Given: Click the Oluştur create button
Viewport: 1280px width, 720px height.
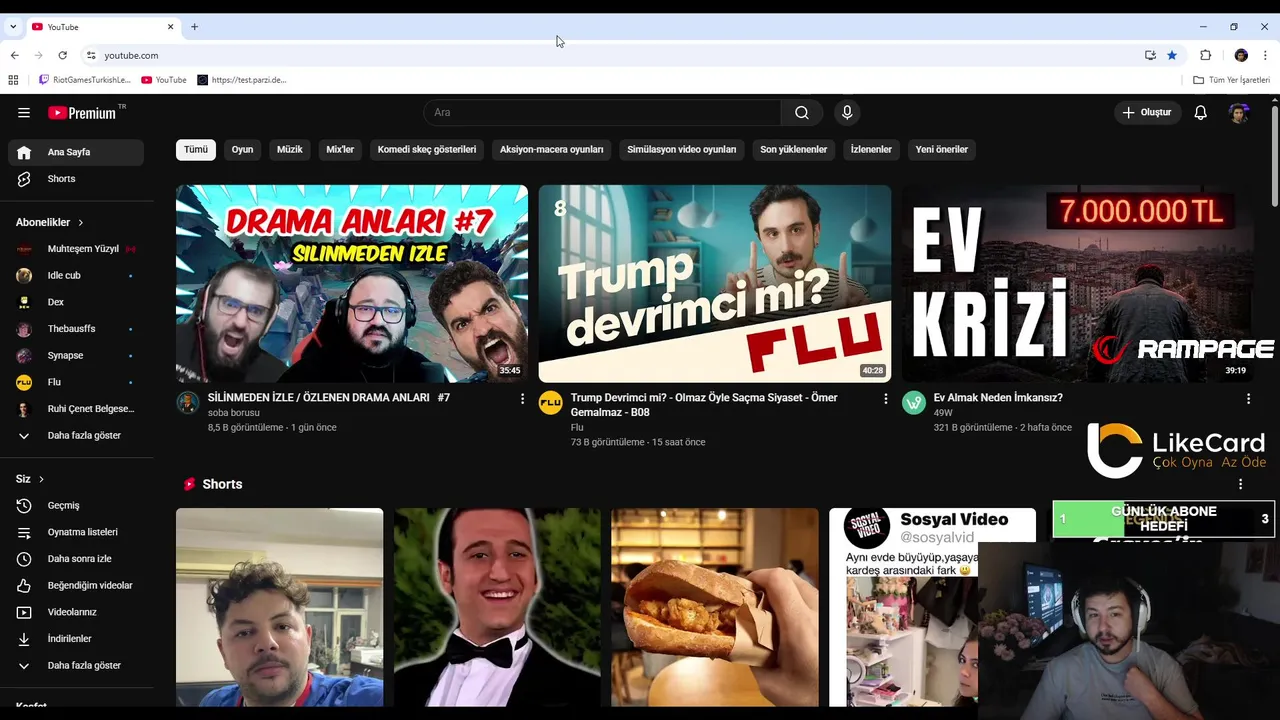Looking at the screenshot, I should point(1147,113).
